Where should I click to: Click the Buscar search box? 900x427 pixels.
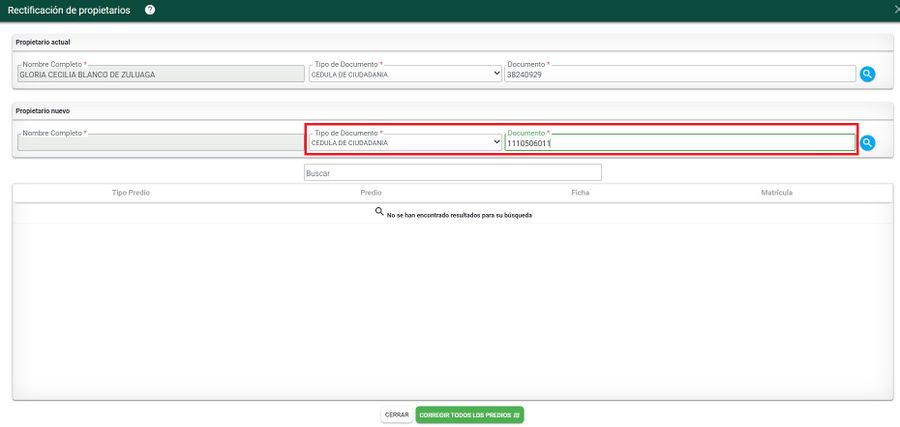point(452,173)
